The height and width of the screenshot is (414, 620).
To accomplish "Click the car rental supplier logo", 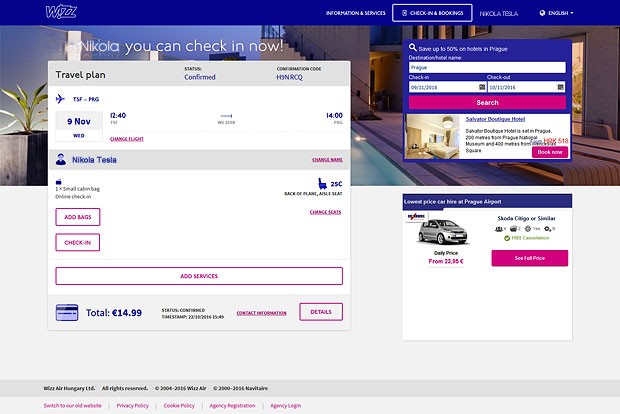I will (416, 217).
